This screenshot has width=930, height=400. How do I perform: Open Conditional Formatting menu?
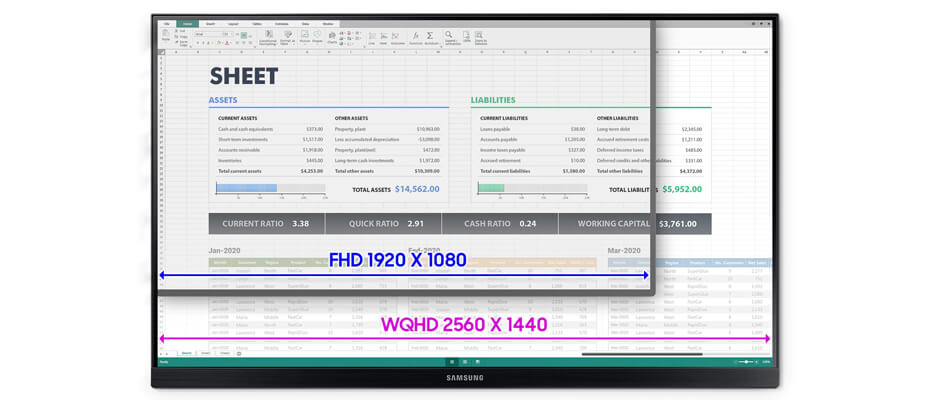point(269,36)
